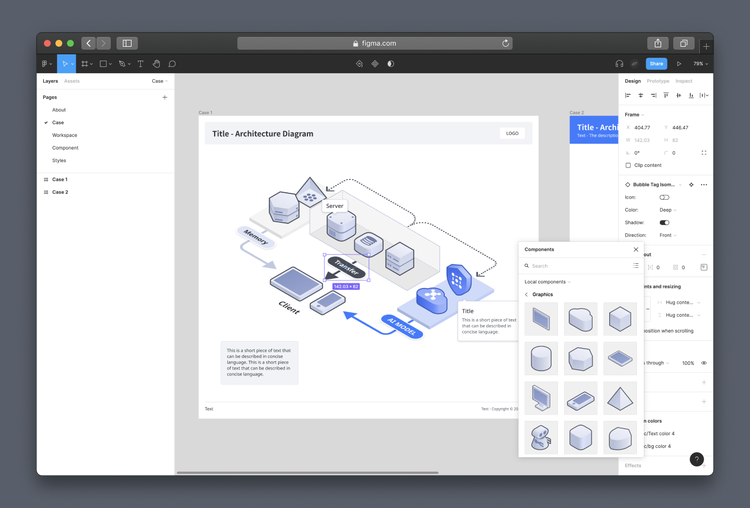This screenshot has height=508, width=750.
Task: Select the cylinder graphic thumbnail
Action: [x=541, y=358]
